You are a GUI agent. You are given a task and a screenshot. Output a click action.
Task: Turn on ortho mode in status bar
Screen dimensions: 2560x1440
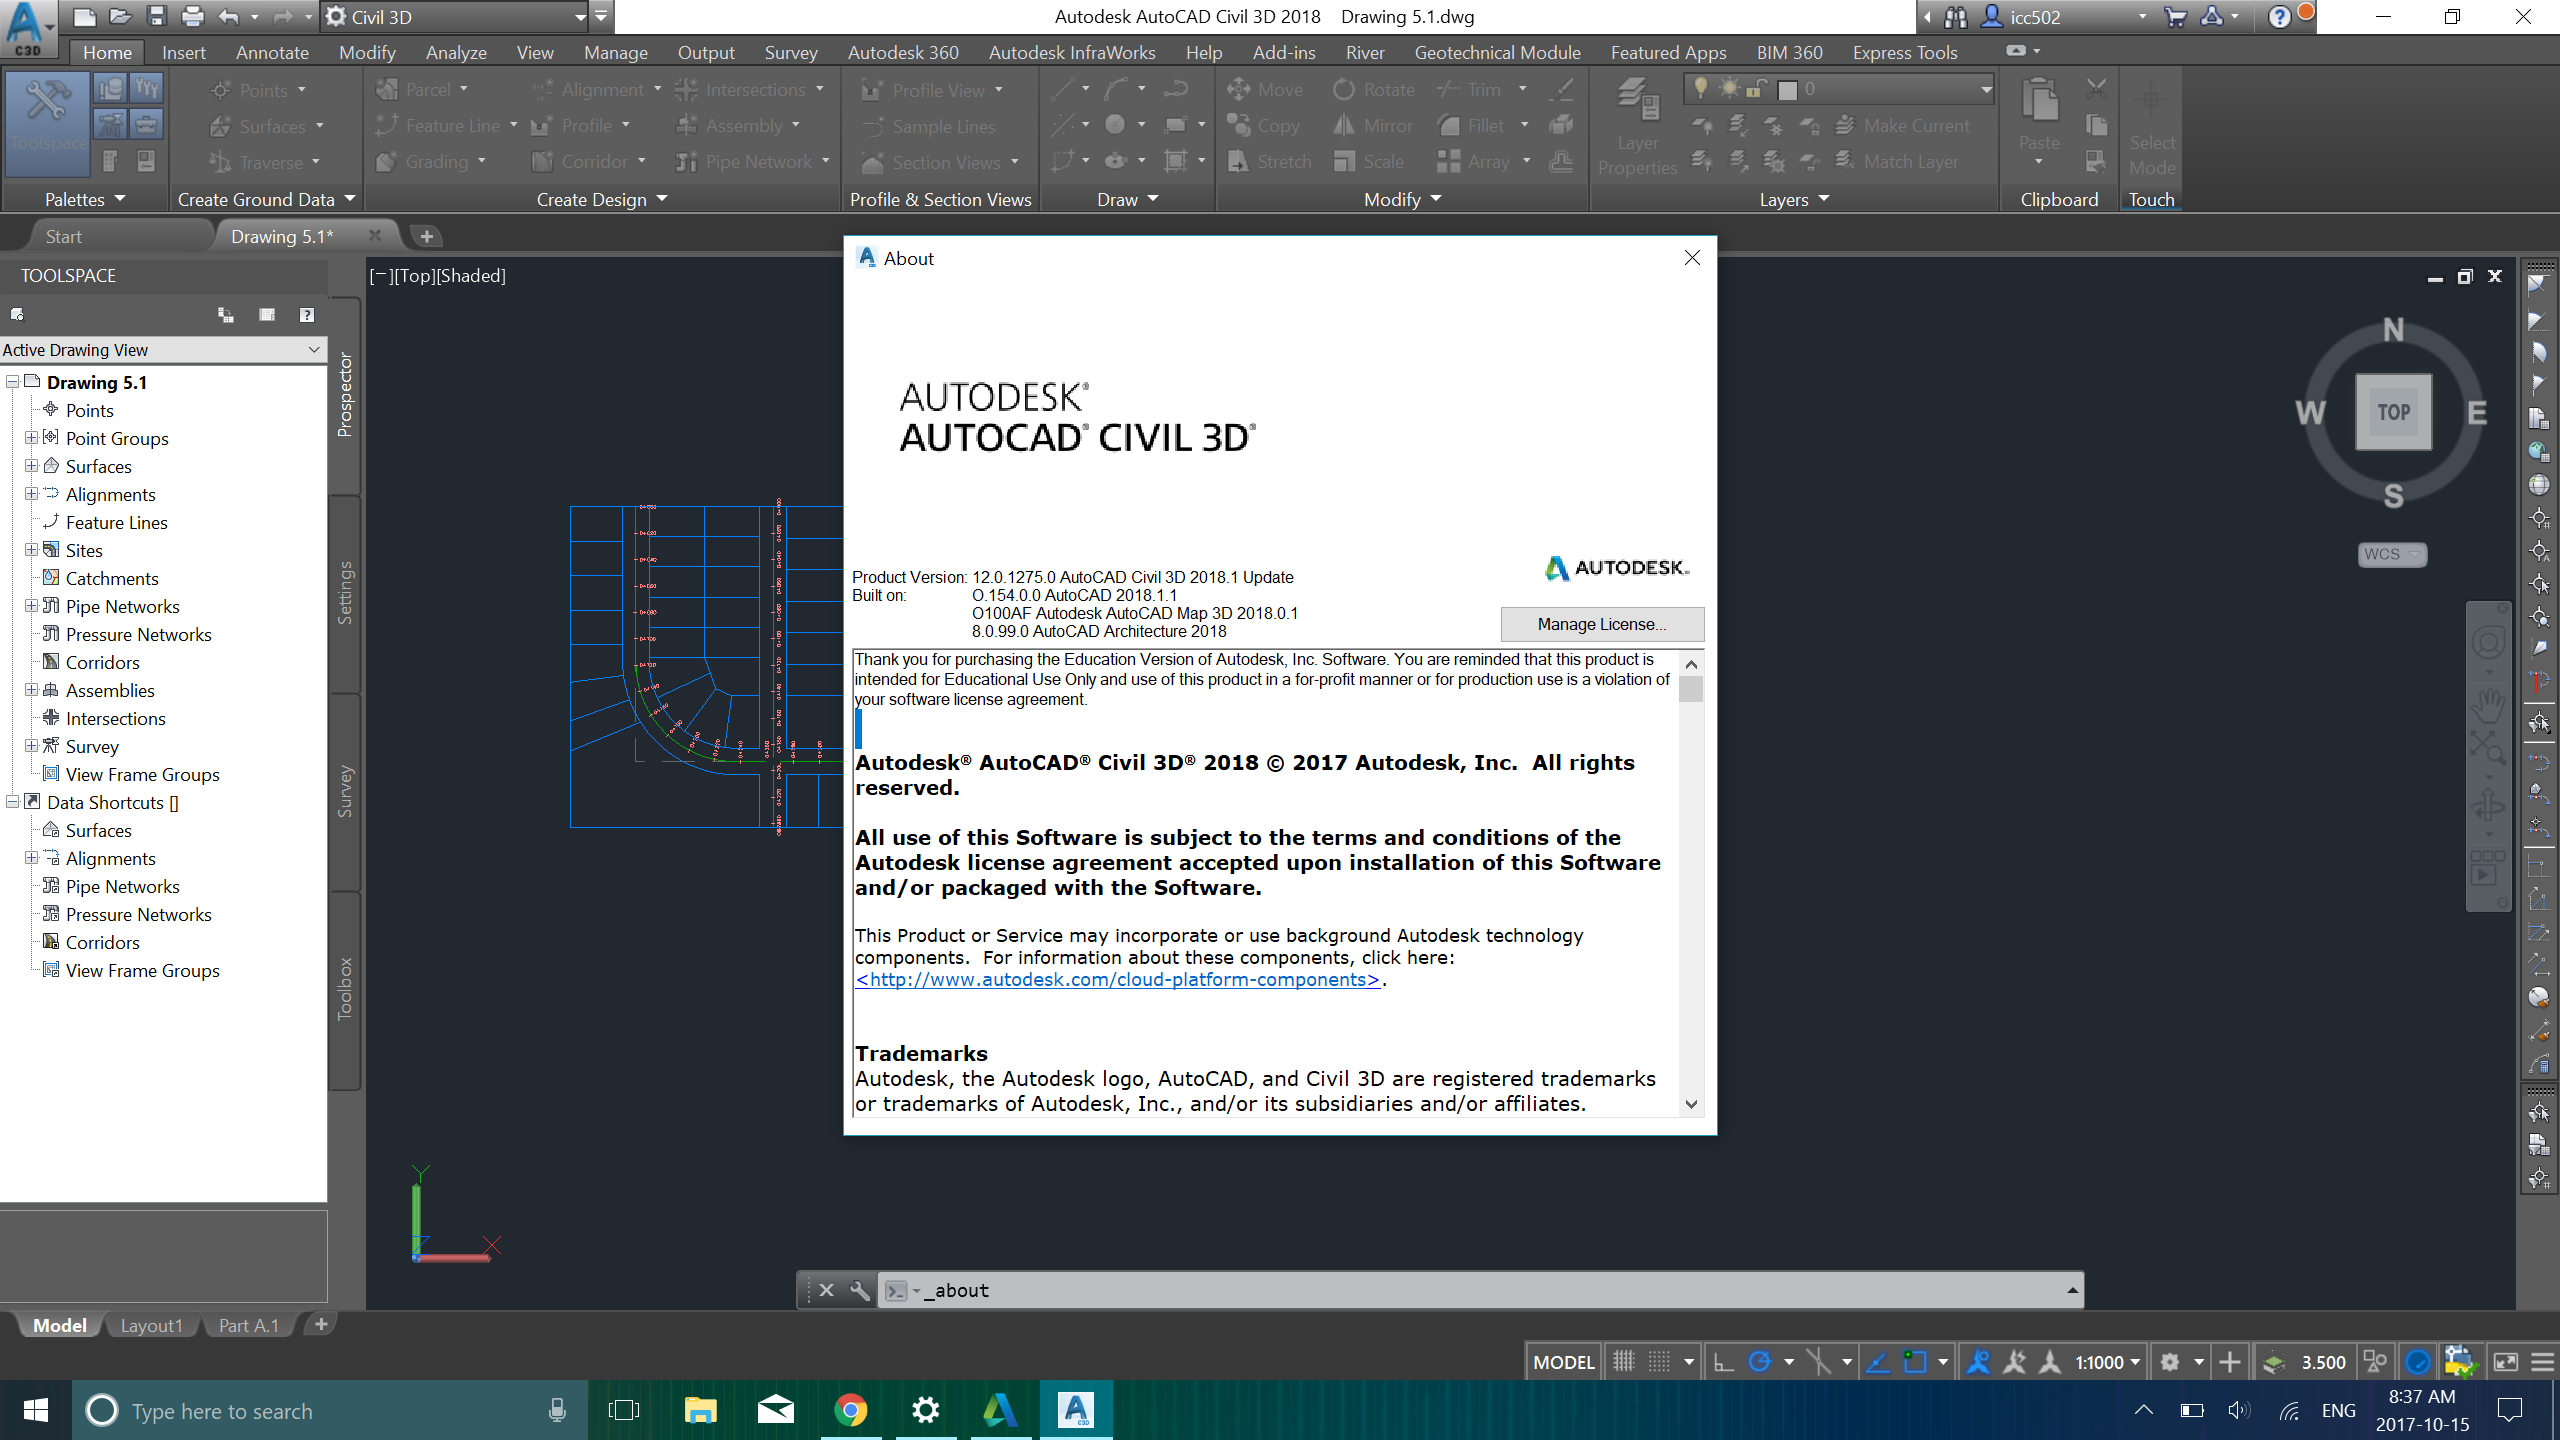(x=1721, y=1361)
